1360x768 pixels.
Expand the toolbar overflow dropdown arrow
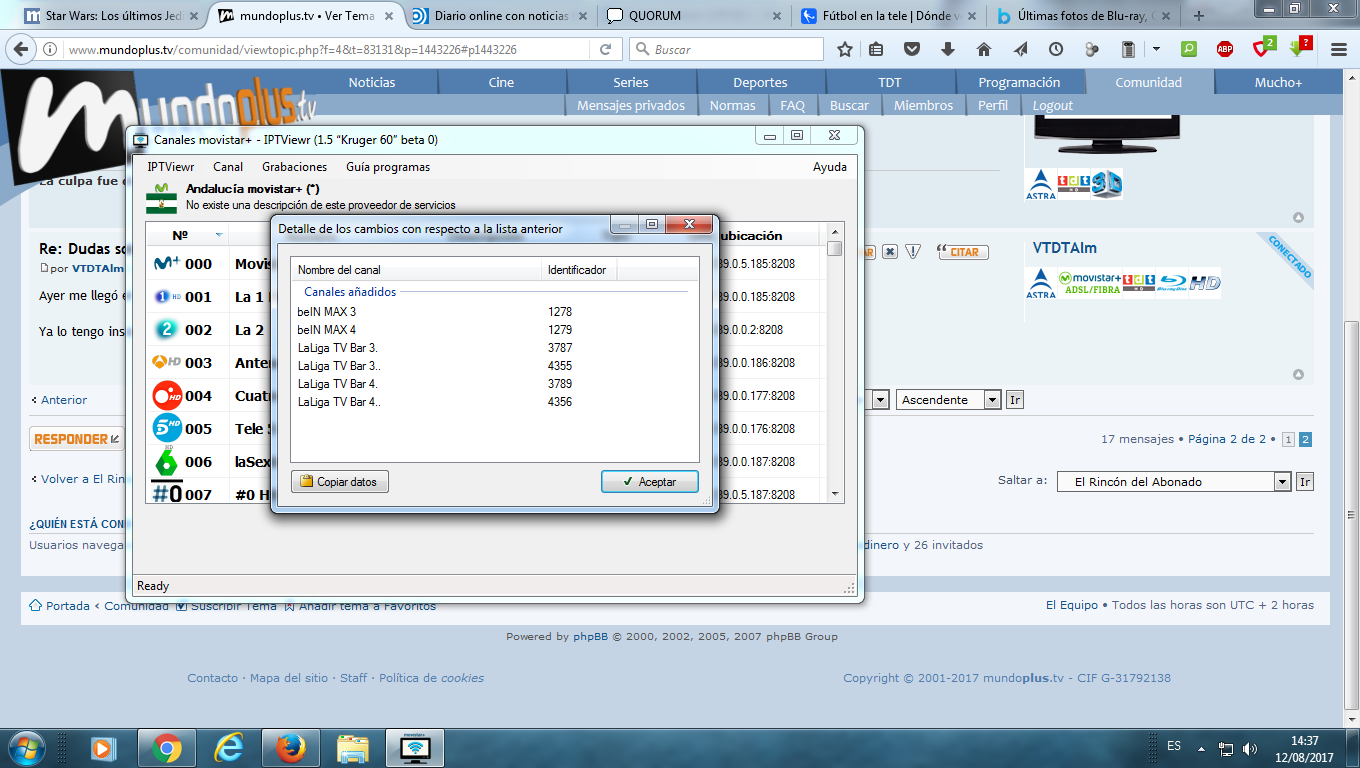pyautogui.click(x=1156, y=49)
